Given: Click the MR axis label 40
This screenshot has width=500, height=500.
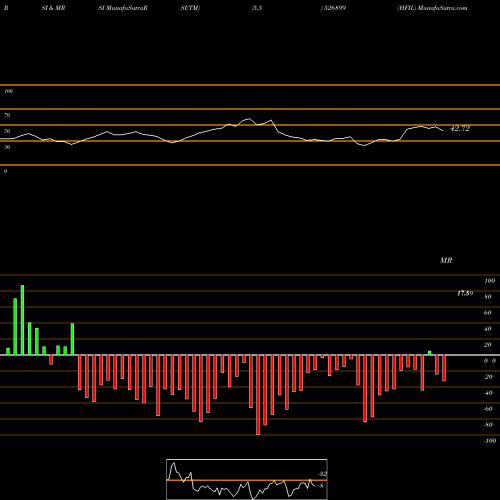Looking at the screenshot, I should [x=487, y=329].
